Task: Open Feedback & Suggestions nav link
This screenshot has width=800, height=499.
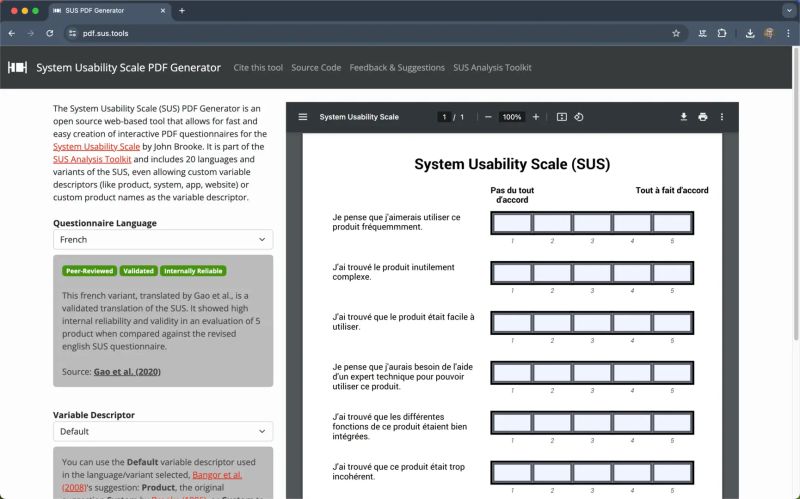Action: pyautogui.click(x=397, y=67)
